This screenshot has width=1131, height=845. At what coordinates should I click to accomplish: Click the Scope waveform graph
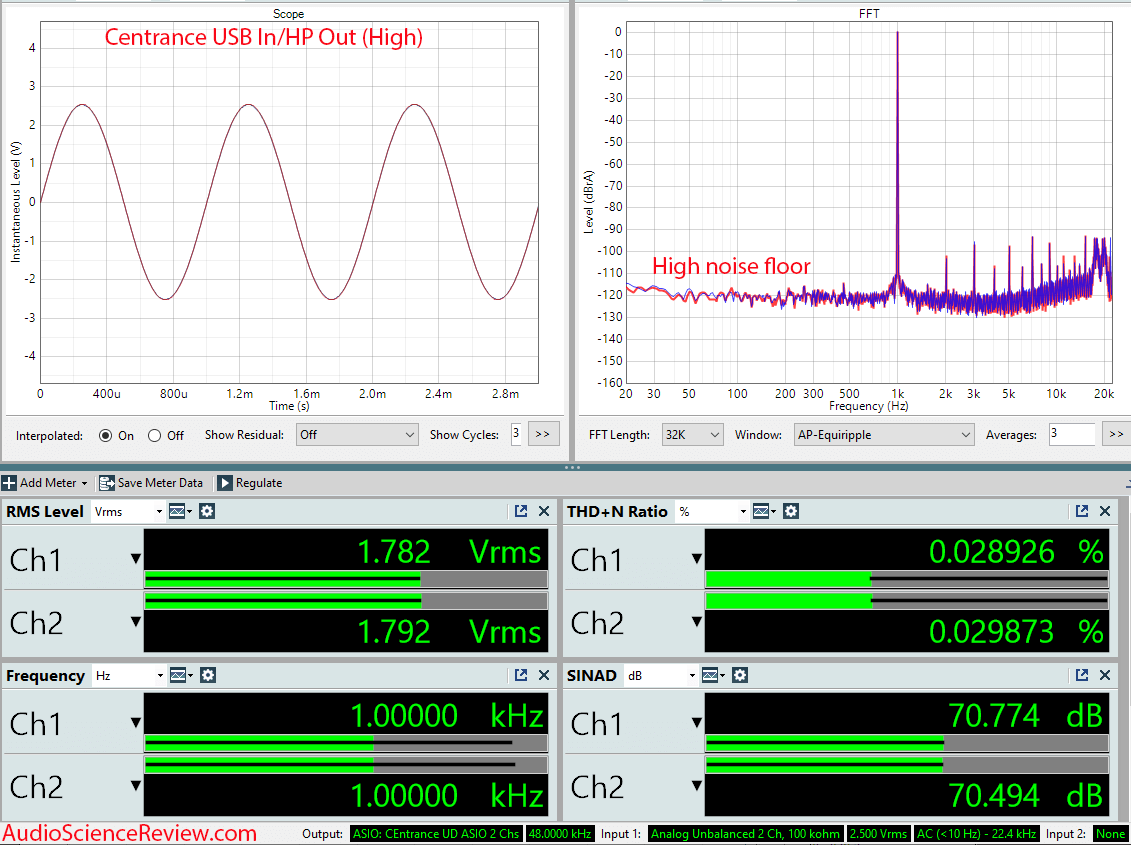click(289, 202)
